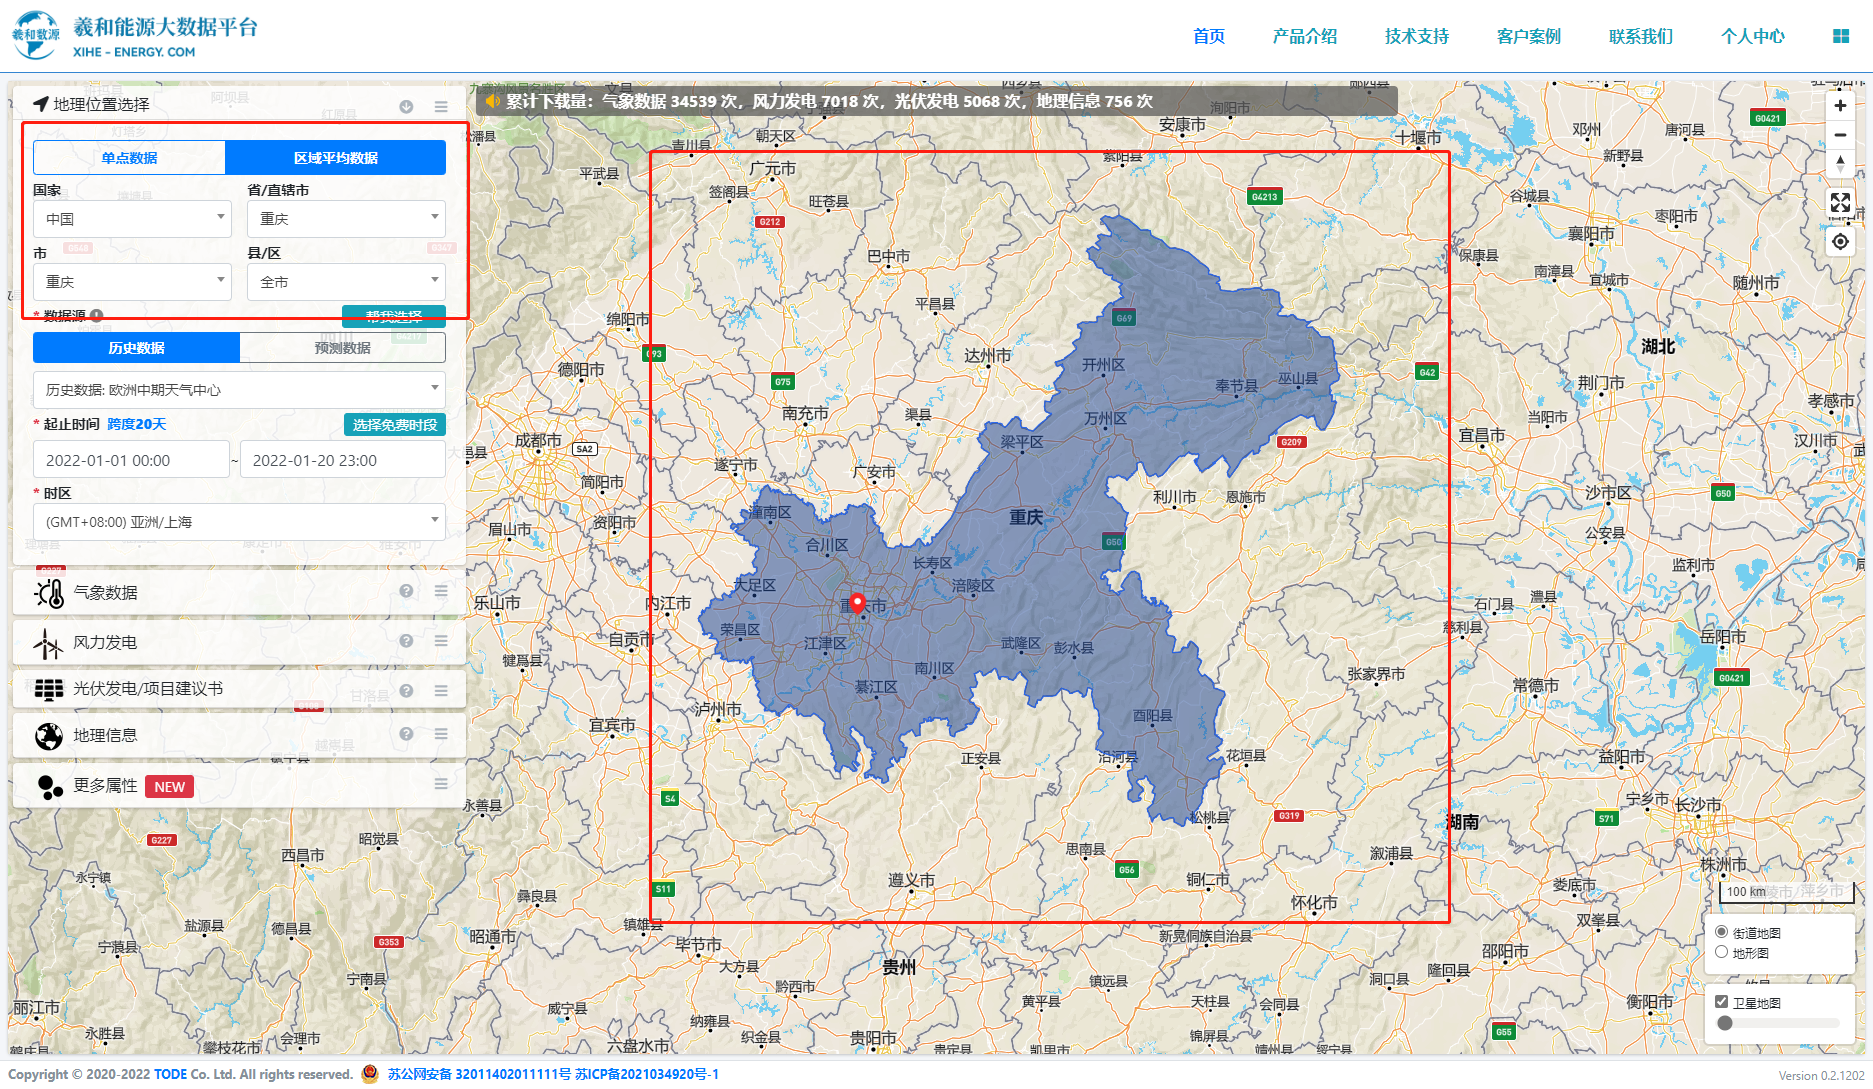The image size is (1873, 1089).
Task: Open the 苏ICP备 registration link
Action: coord(647,1074)
